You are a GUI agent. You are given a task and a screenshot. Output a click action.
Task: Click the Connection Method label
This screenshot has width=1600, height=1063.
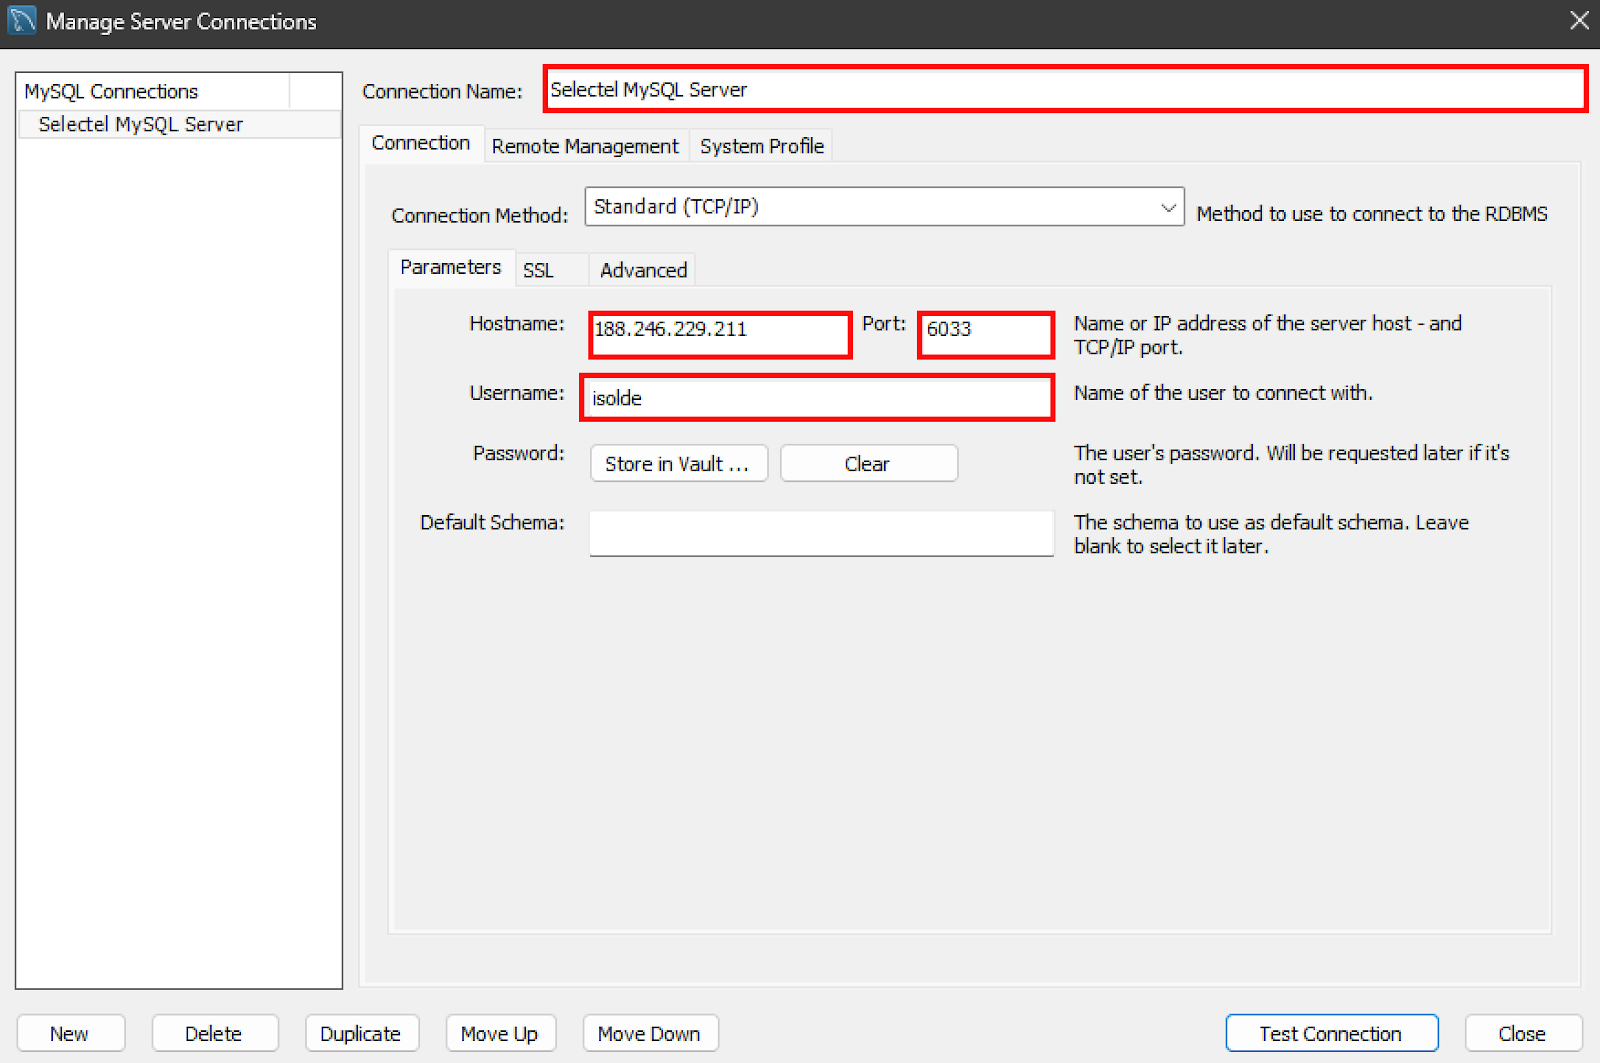click(x=479, y=215)
